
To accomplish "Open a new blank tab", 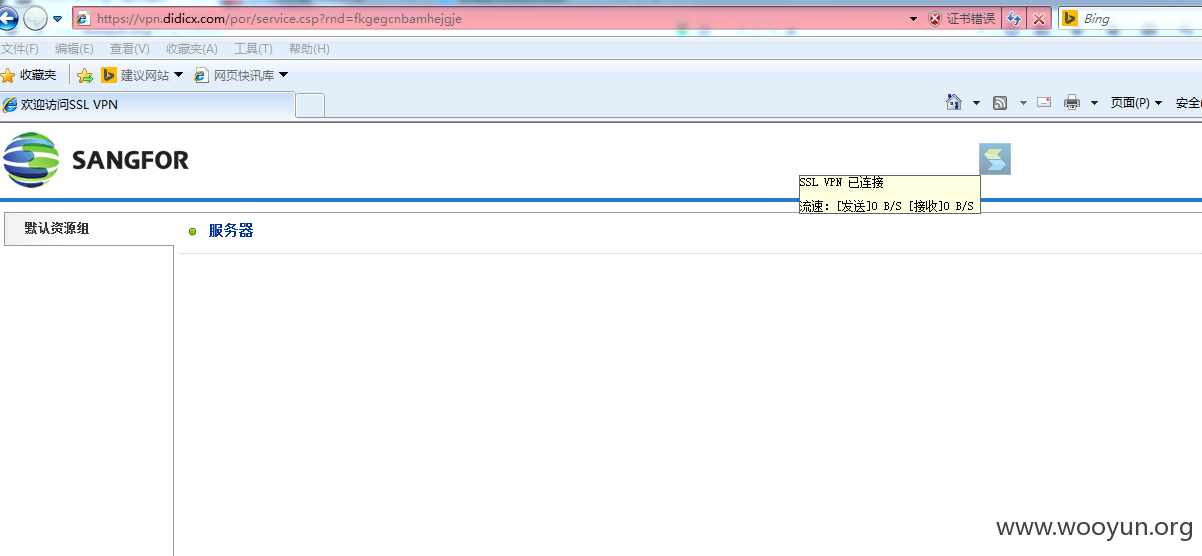I will click(310, 105).
